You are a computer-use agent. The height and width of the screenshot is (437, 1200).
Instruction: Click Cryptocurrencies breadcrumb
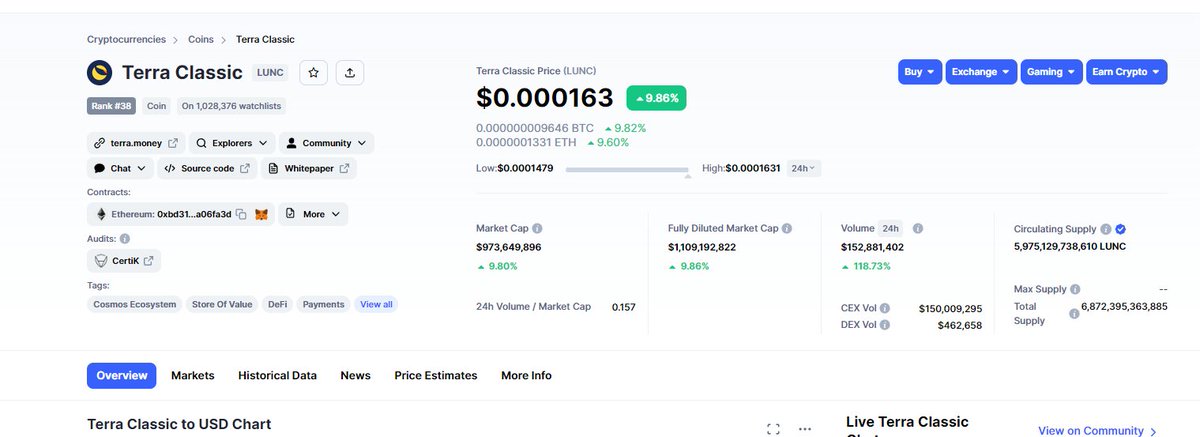(126, 39)
